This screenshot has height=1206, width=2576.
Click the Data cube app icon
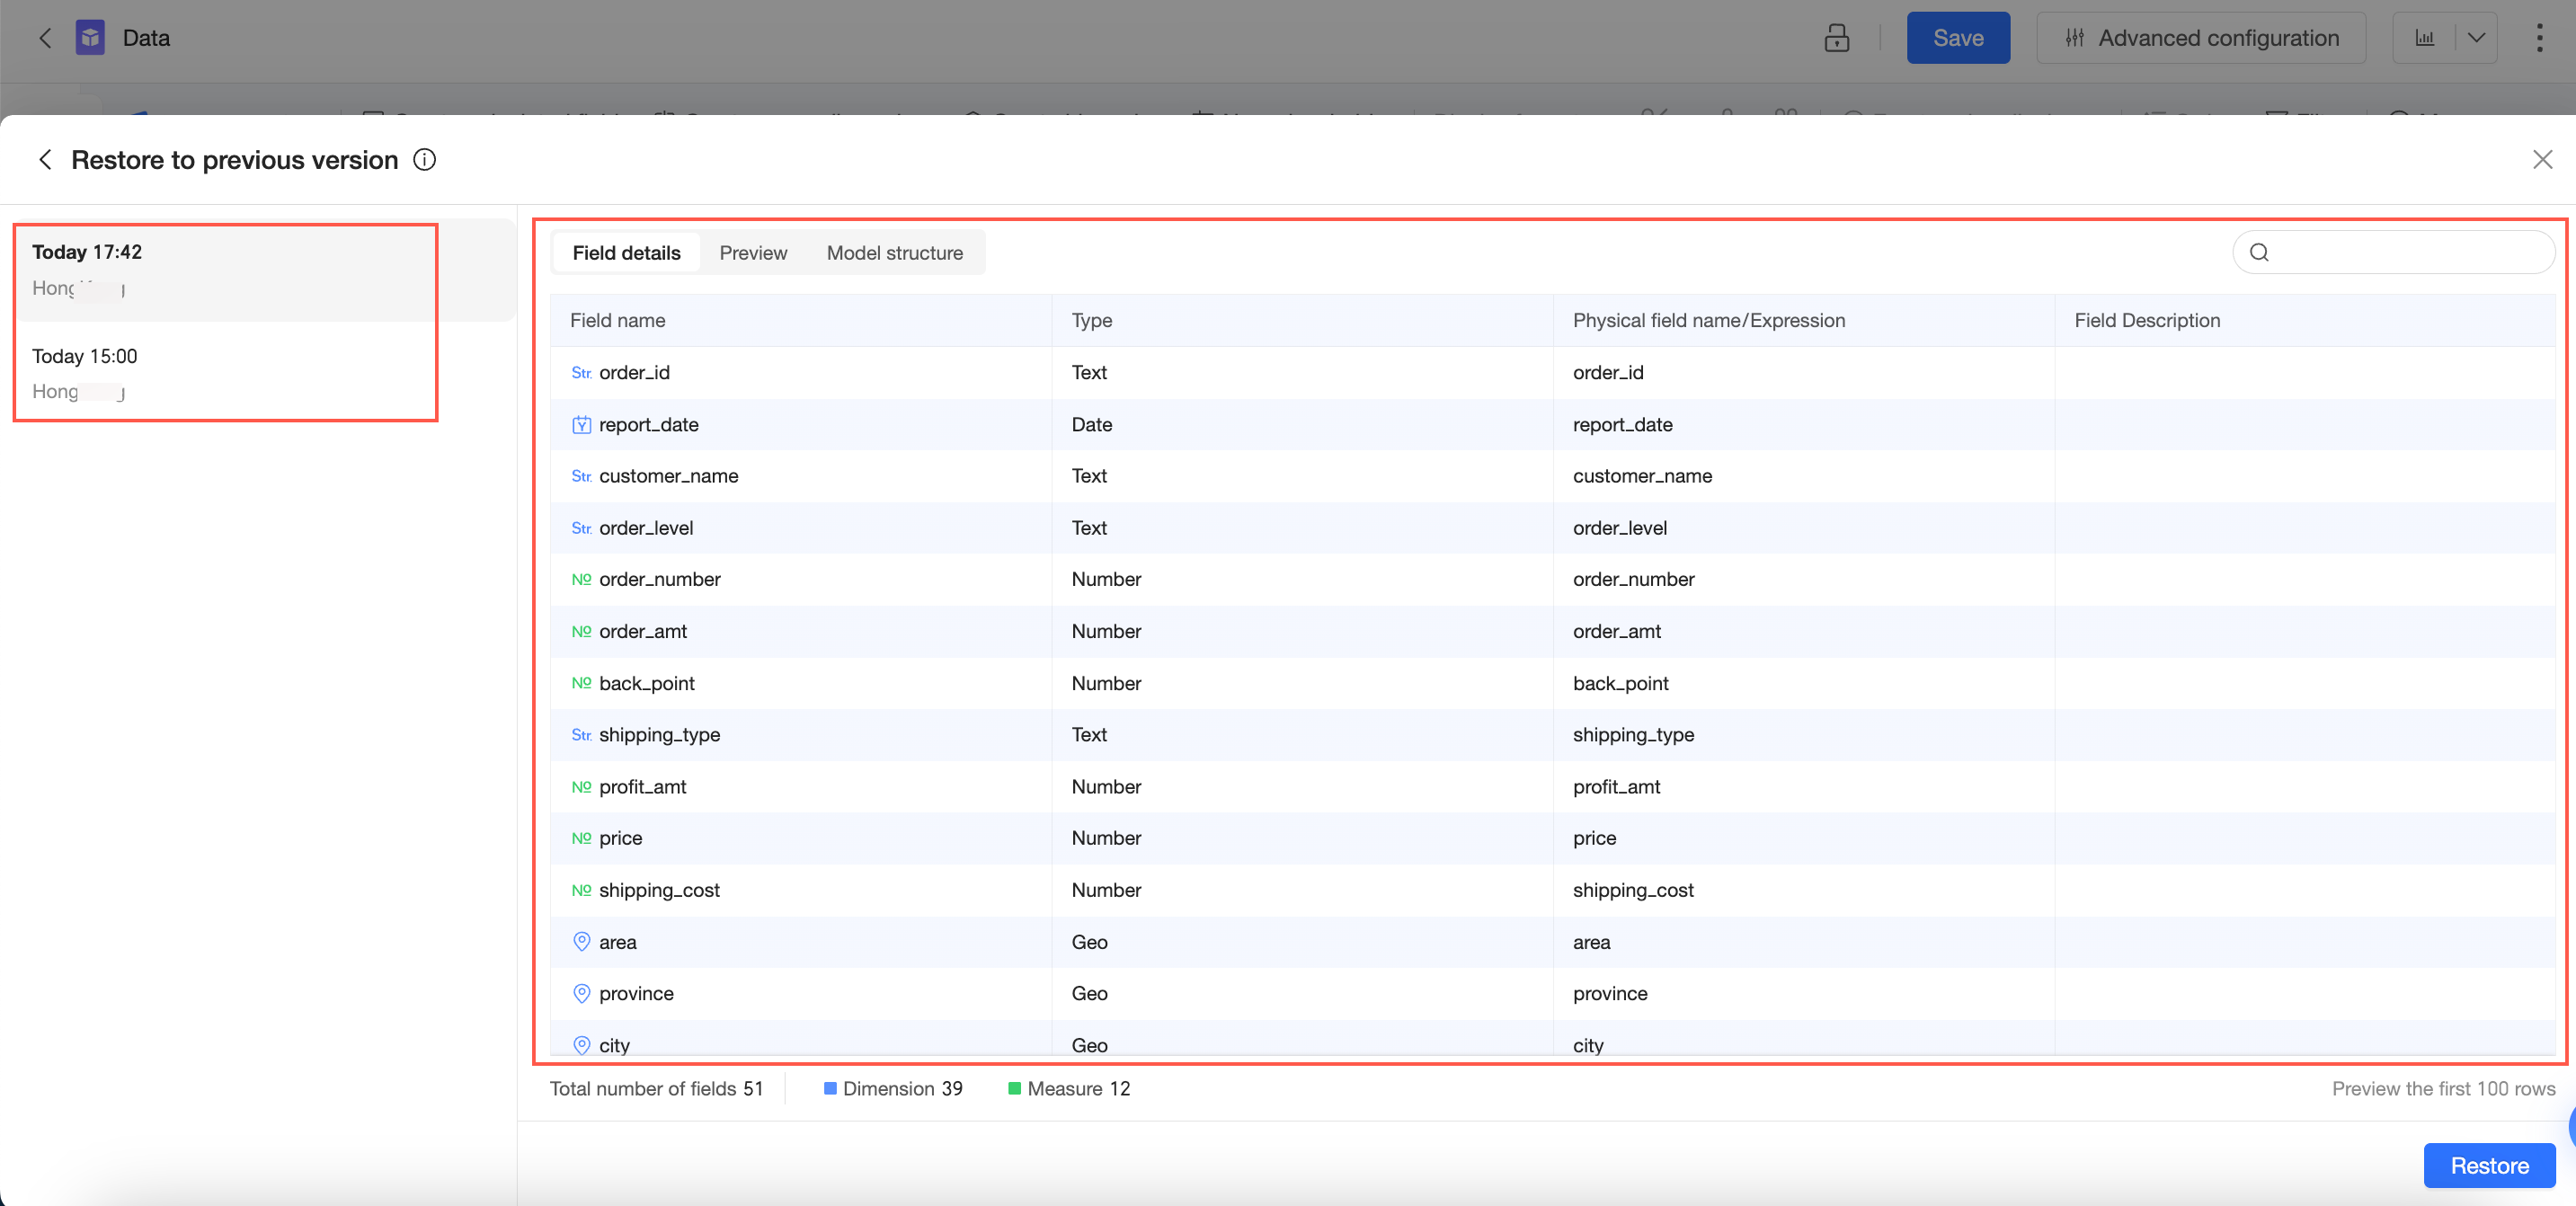click(x=90, y=38)
